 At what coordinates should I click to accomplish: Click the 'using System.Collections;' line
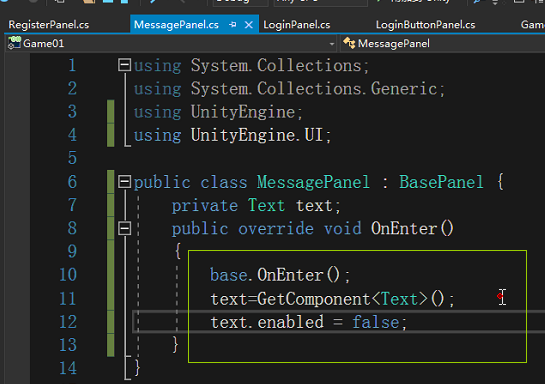point(251,66)
